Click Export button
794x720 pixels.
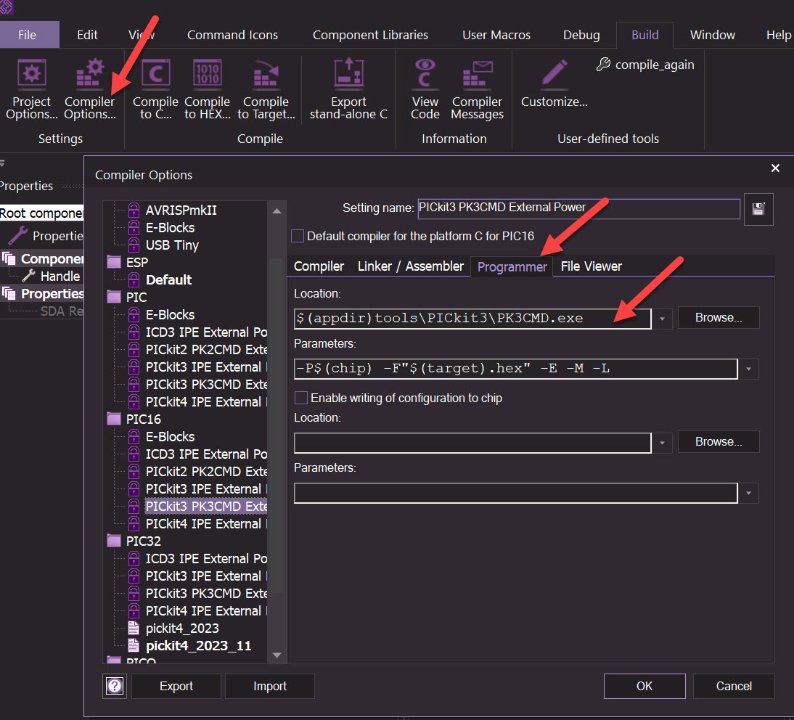(176, 686)
